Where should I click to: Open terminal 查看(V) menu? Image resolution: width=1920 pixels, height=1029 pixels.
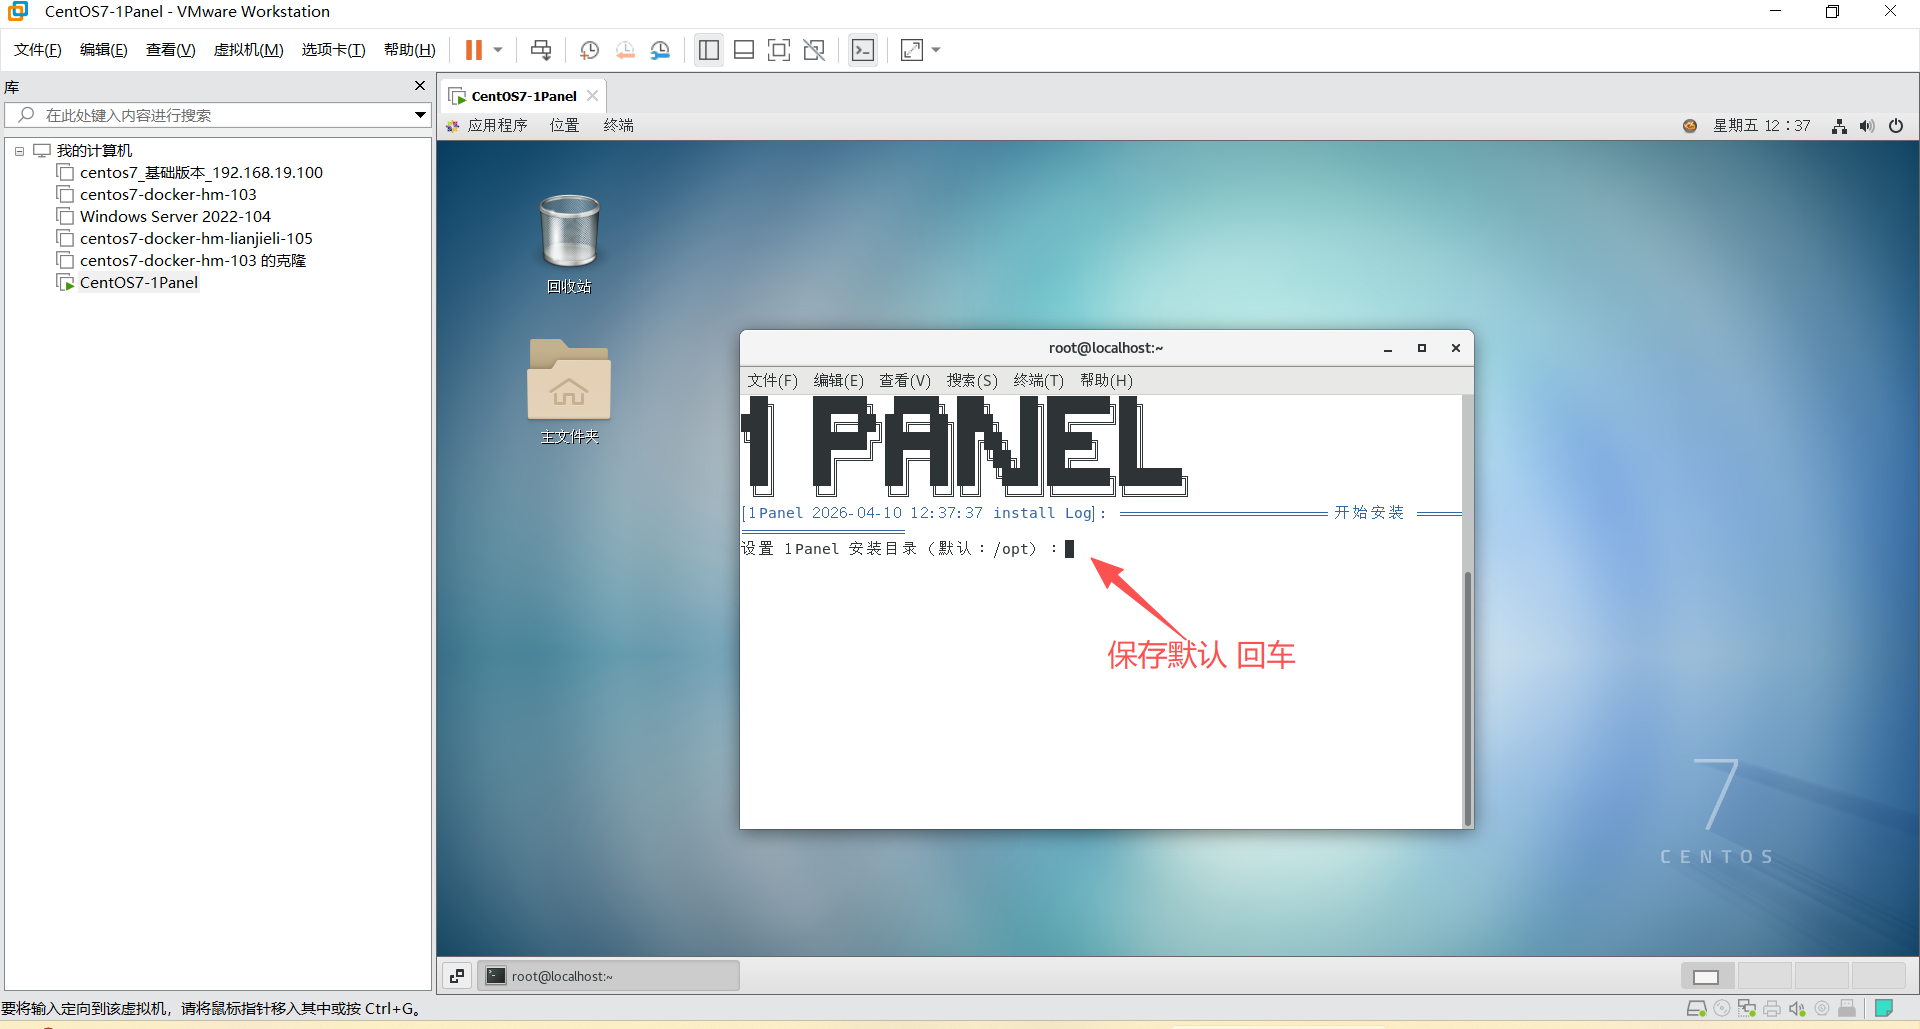point(905,380)
